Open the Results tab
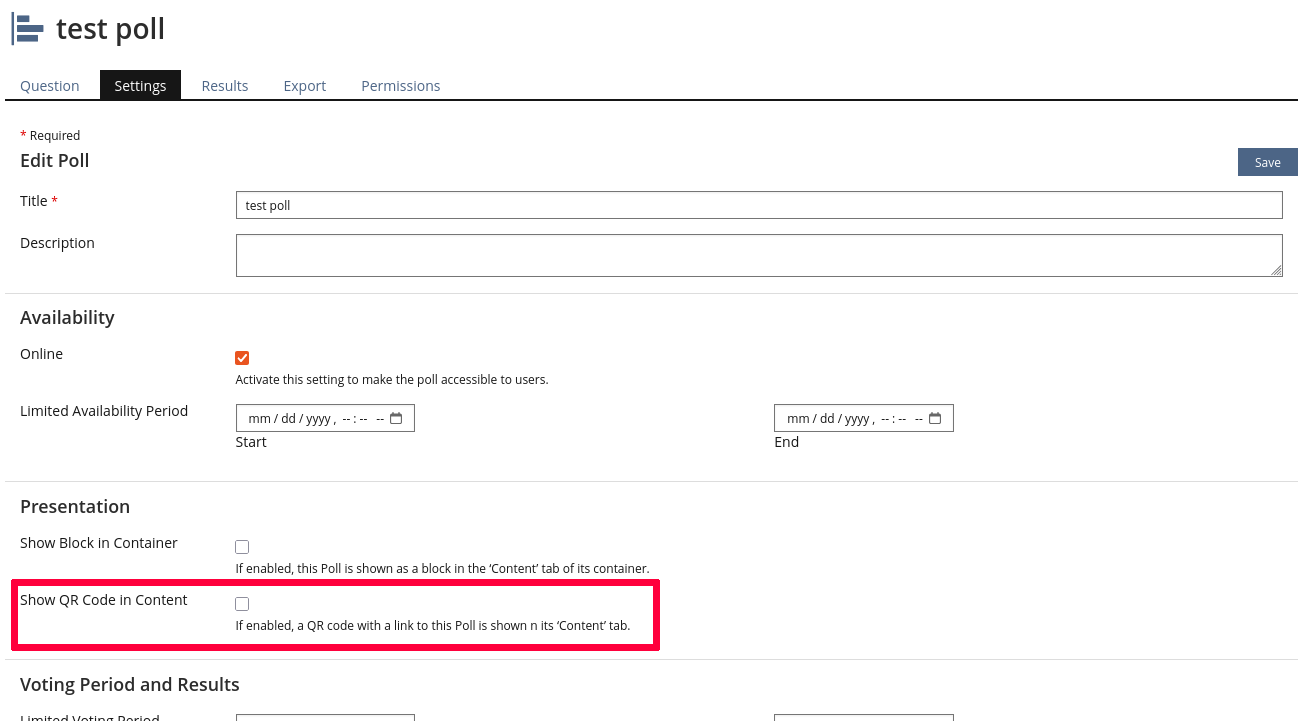This screenshot has width=1303, height=721. pos(225,86)
